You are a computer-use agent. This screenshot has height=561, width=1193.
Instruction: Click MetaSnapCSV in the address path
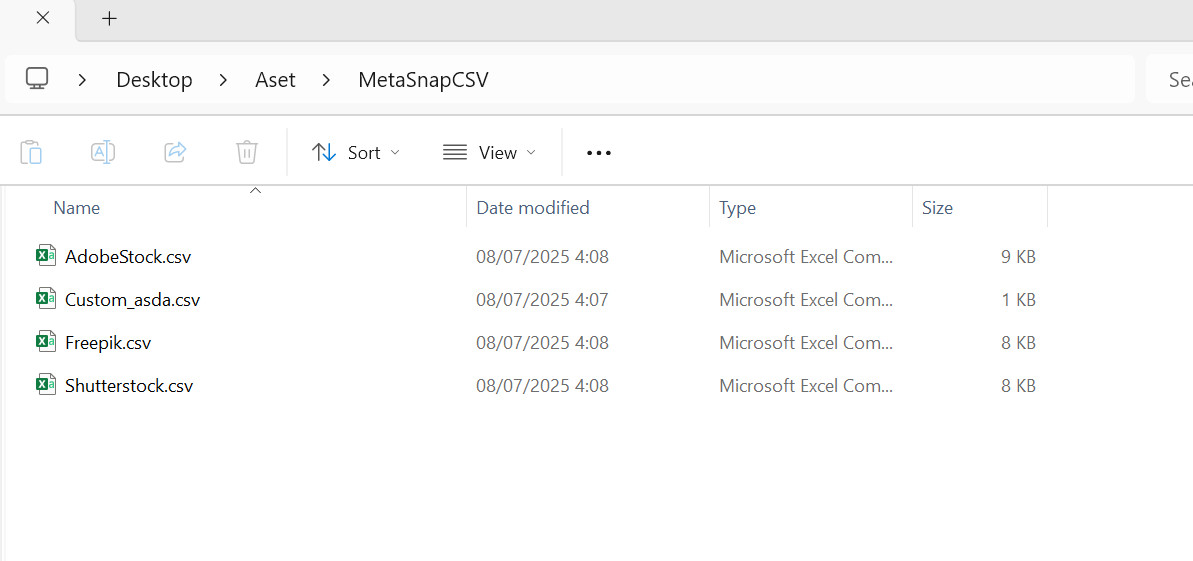pos(423,79)
